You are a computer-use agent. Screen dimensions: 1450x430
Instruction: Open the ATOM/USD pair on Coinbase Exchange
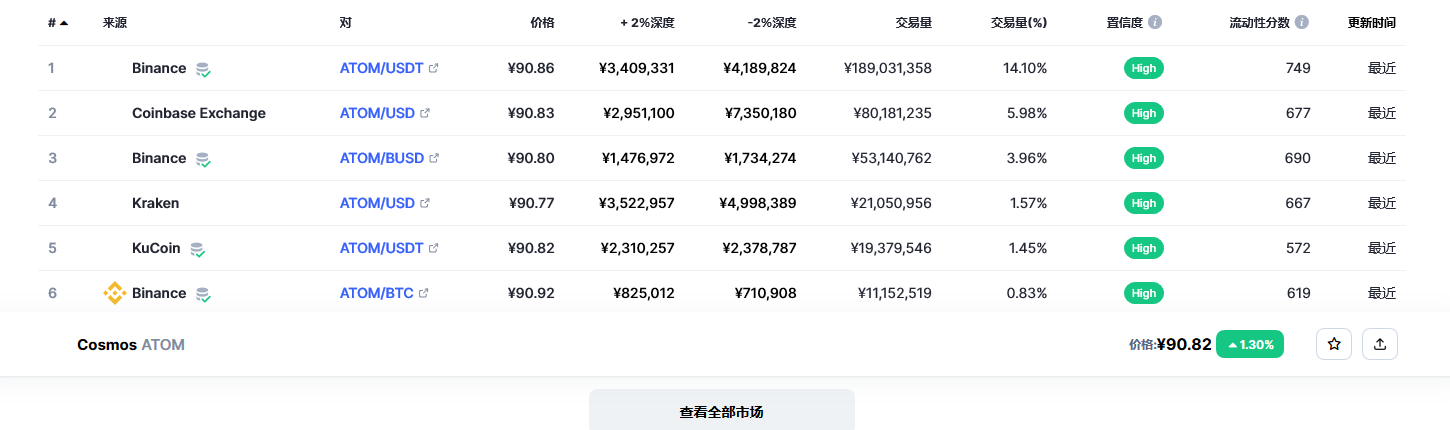pyautogui.click(x=377, y=113)
